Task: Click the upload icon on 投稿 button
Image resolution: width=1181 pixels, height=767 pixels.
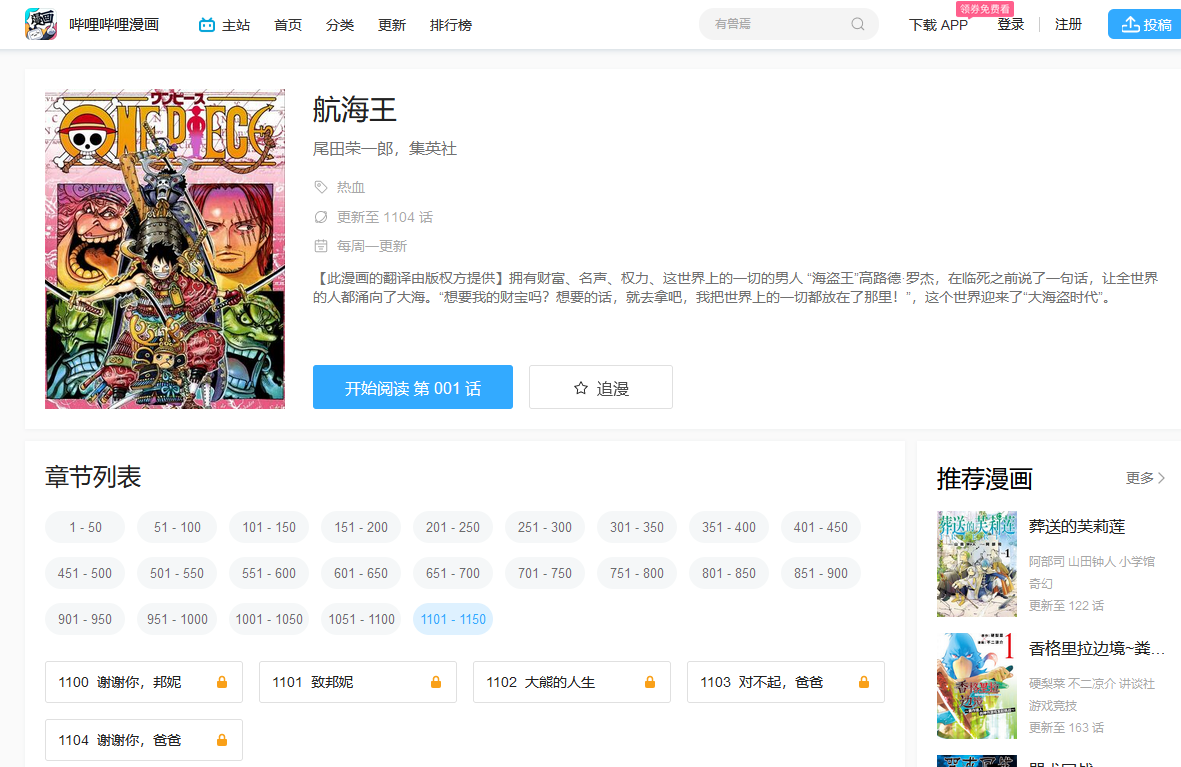Action: coord(1130,25)
